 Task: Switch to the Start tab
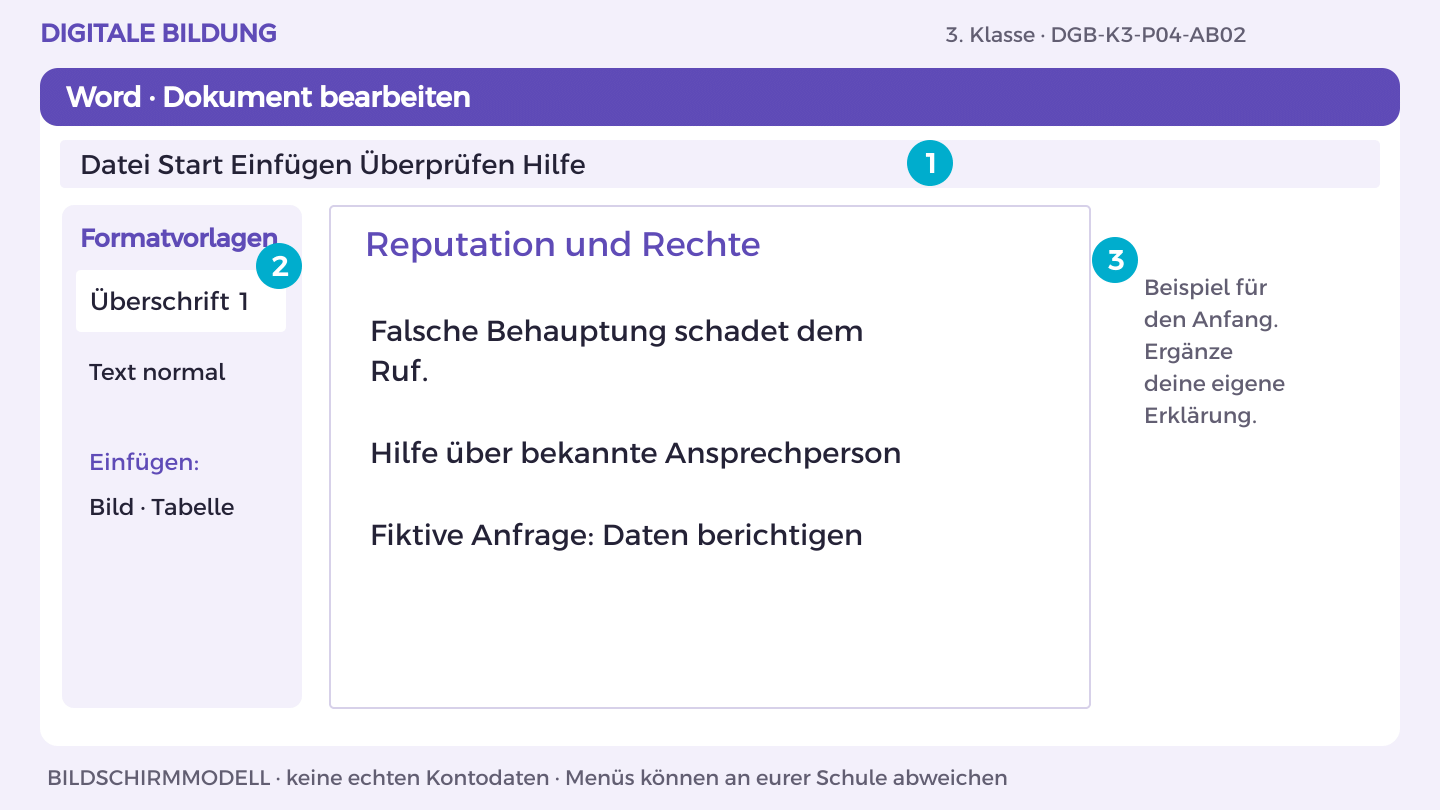coord(191,164)
